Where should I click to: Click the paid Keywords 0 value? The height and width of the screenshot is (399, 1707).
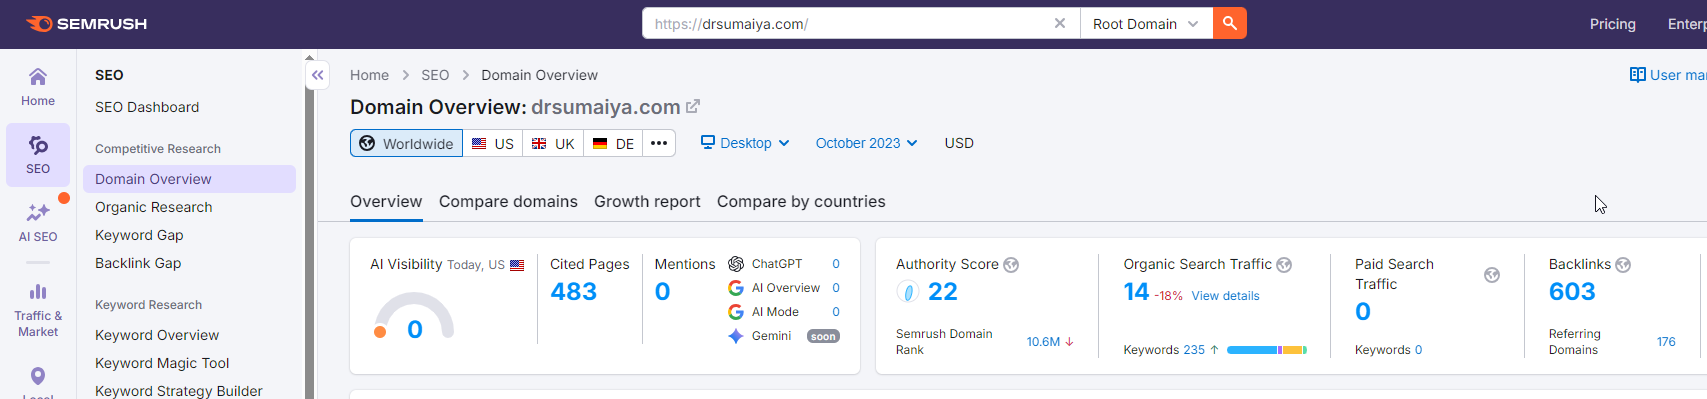(1418, 350)
